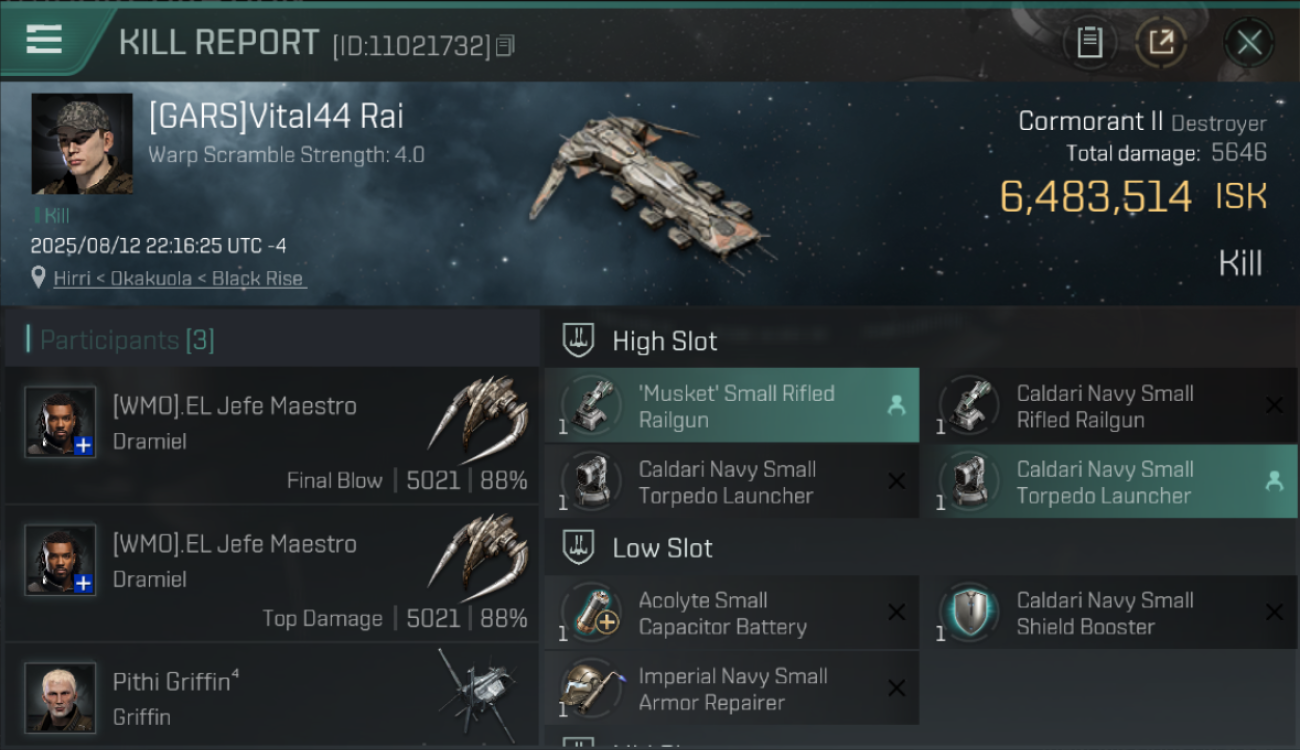Select the Acolyte Small Capacitor Battery

pos(732,612)
